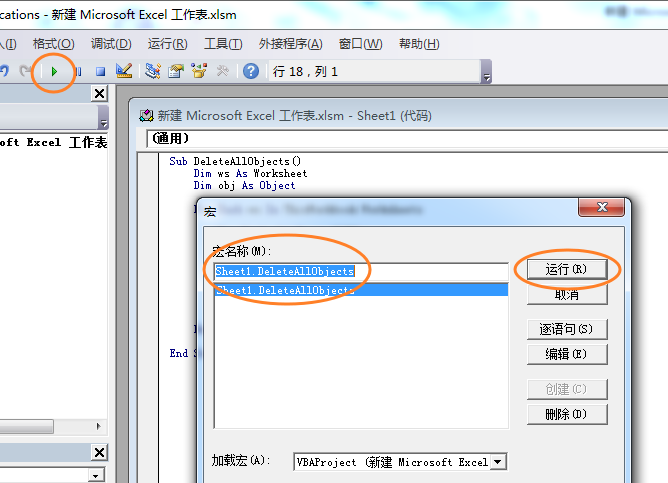
Task: Open the 工具(T) menu
Action: [222, 44]
